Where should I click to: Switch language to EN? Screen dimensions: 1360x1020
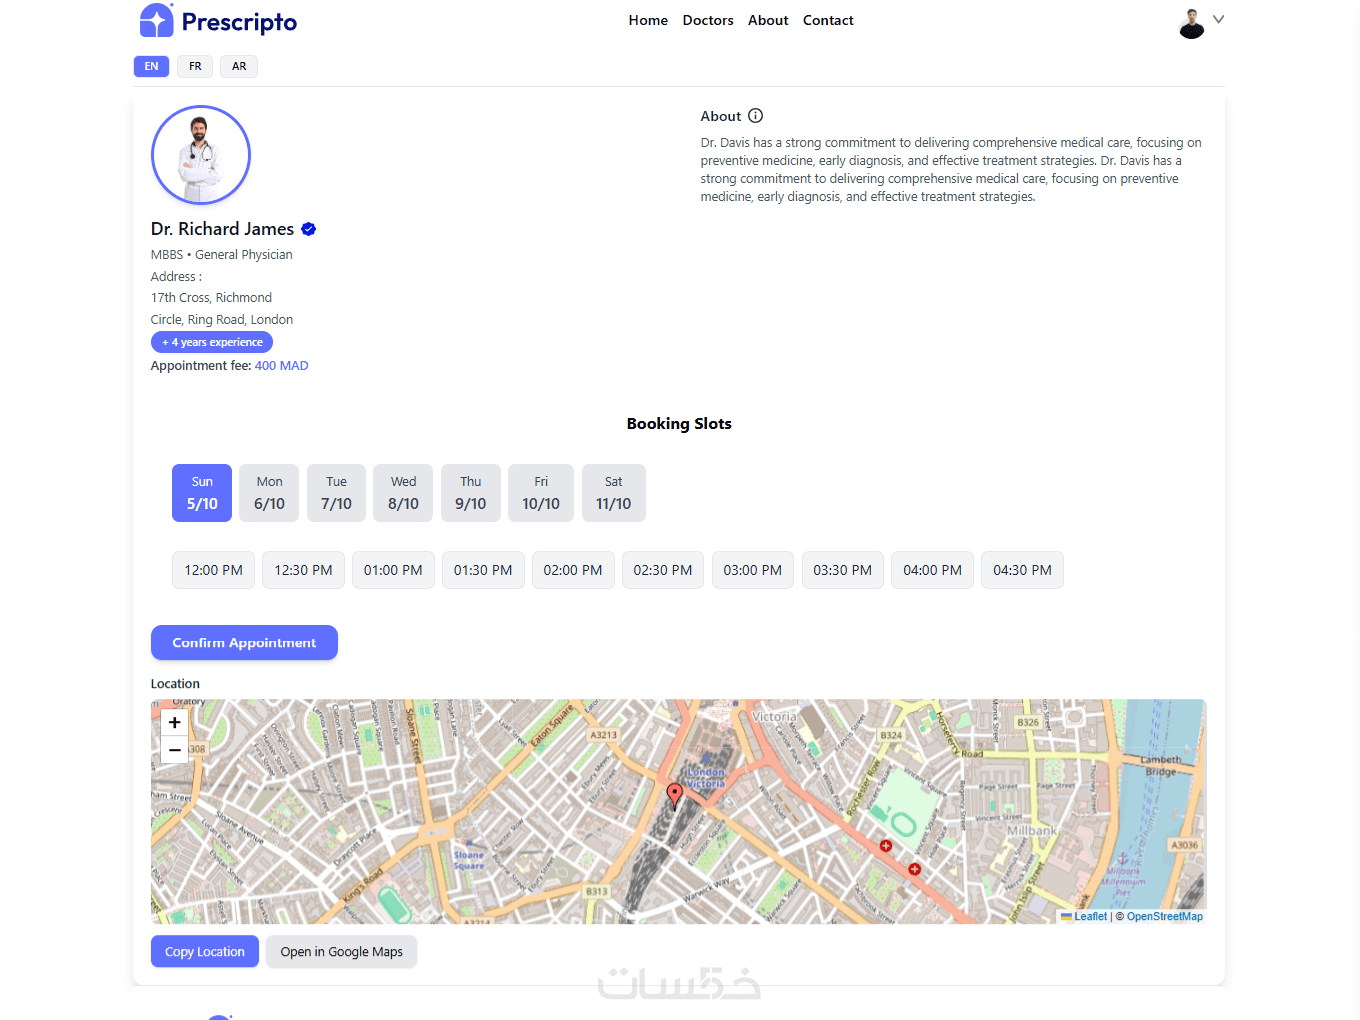[152, 66]
